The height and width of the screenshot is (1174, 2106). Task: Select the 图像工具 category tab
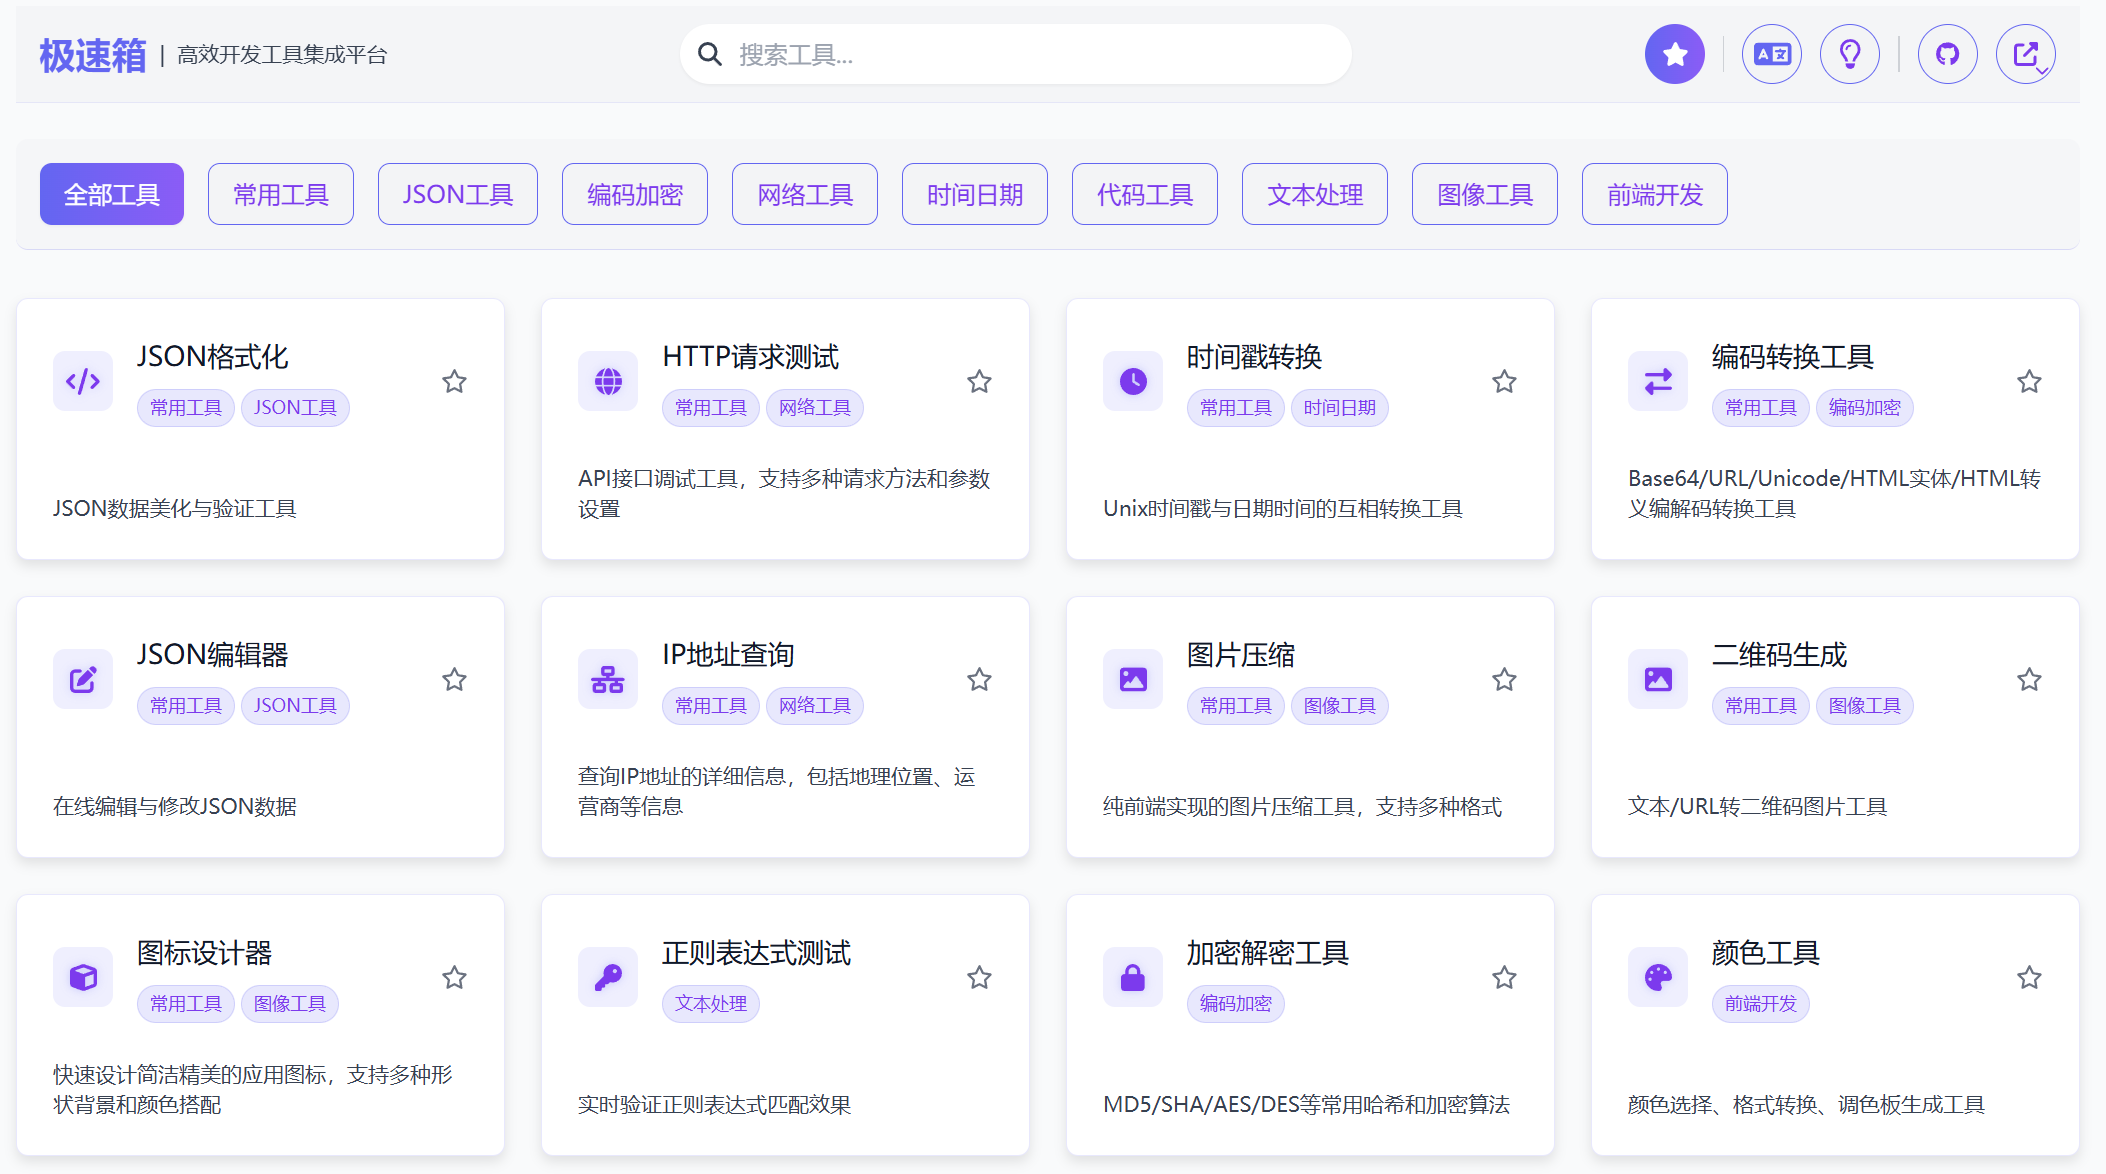tap(1484, 194)
